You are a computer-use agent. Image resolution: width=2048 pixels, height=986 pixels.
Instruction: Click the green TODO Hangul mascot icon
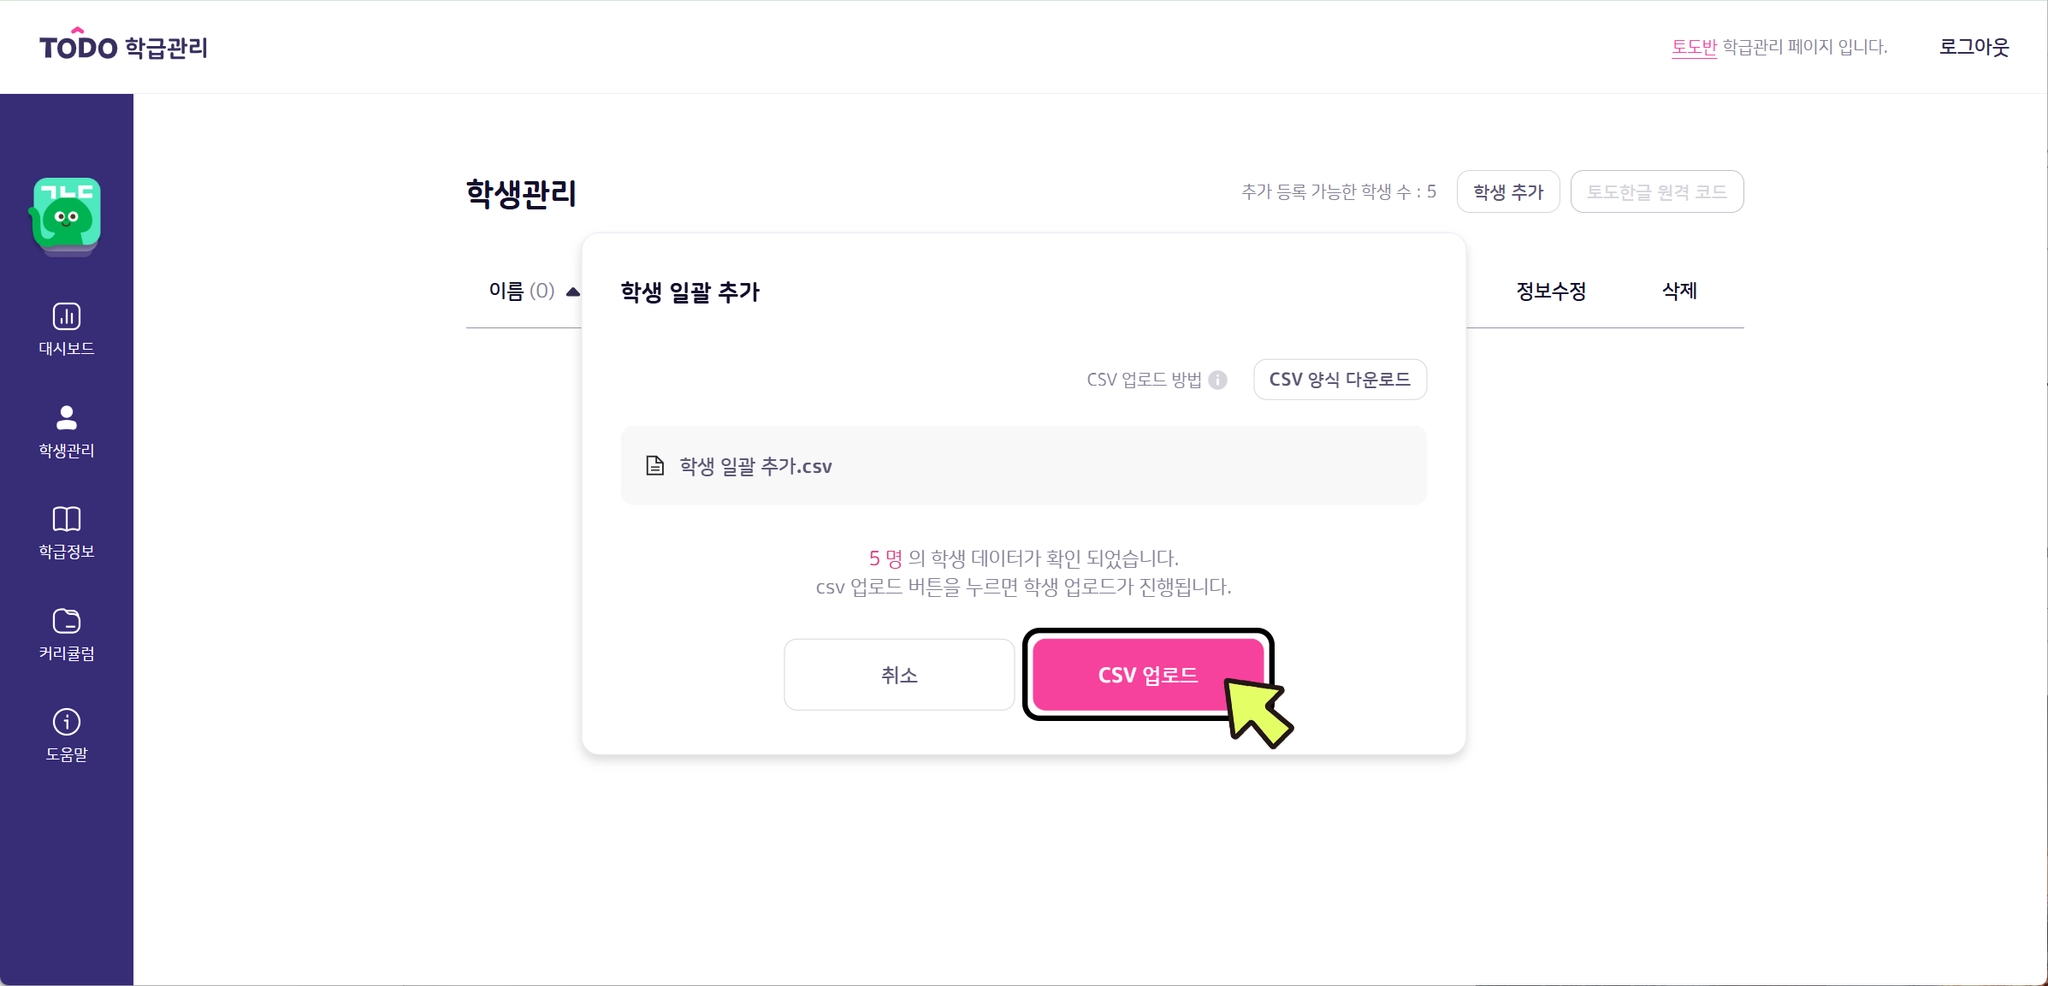(x=66, y=215)
